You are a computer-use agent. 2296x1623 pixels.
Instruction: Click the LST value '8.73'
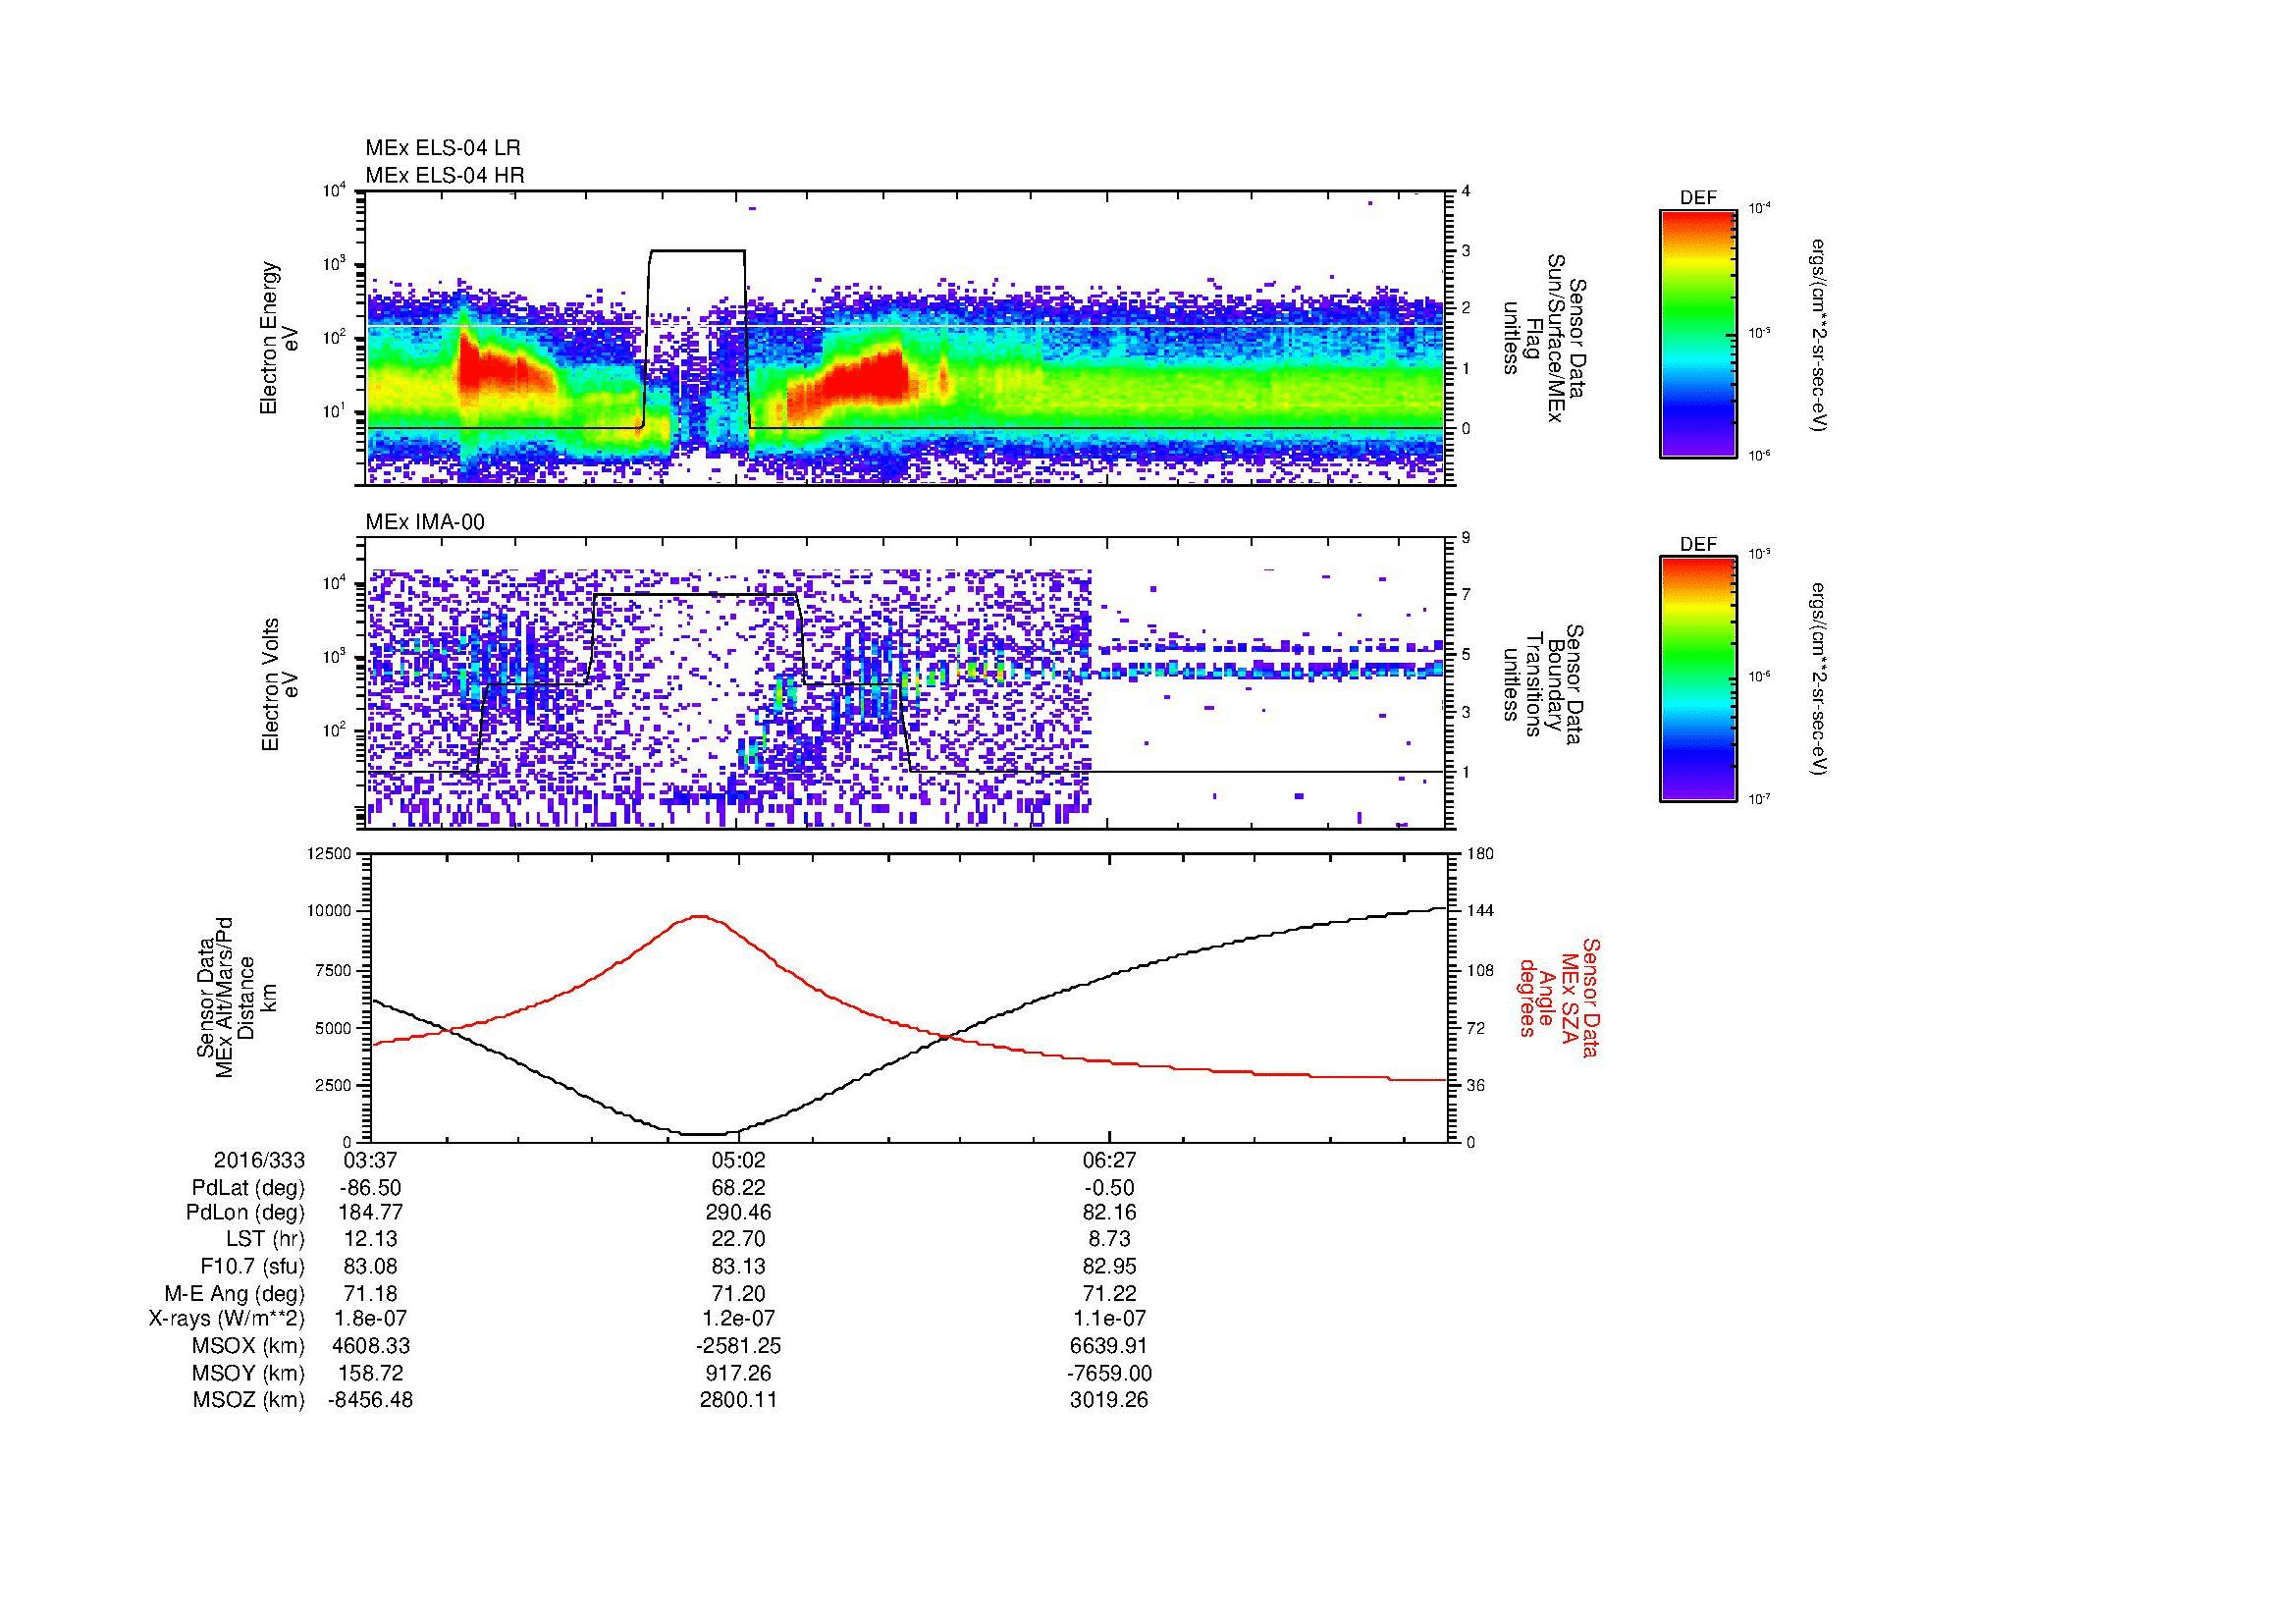coord(1109,1239)
